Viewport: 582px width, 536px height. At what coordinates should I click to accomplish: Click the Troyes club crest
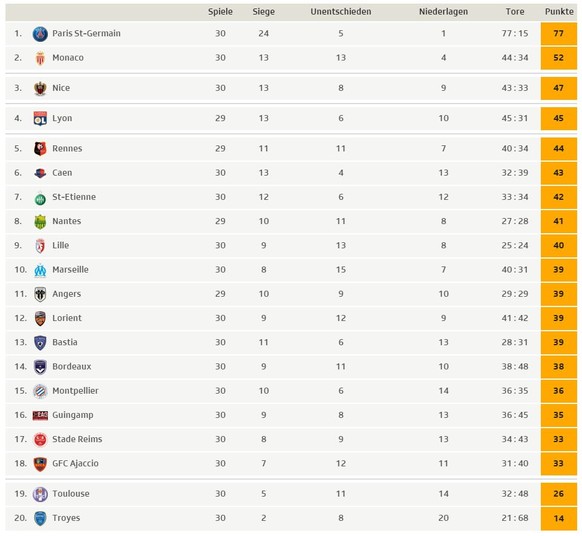pyautogui.click(x=40, y=519)
